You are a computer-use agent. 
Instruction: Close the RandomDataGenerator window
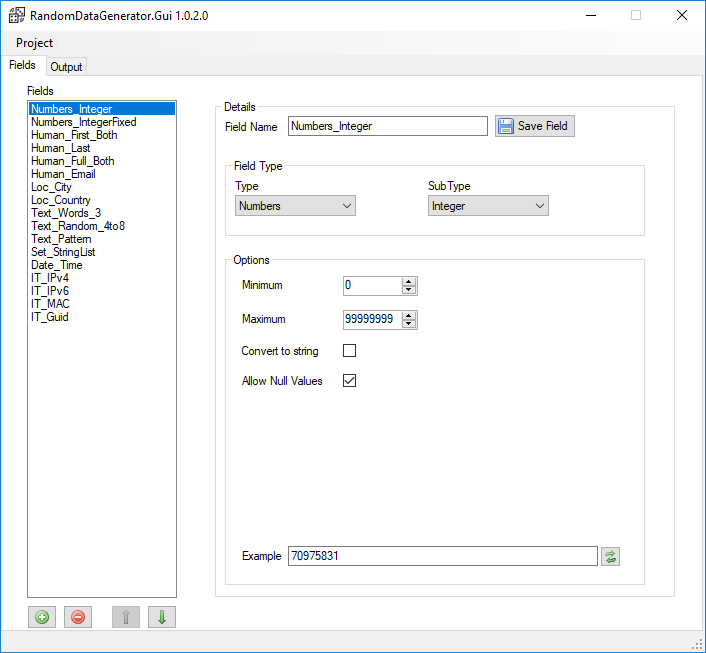coord(682,15)
